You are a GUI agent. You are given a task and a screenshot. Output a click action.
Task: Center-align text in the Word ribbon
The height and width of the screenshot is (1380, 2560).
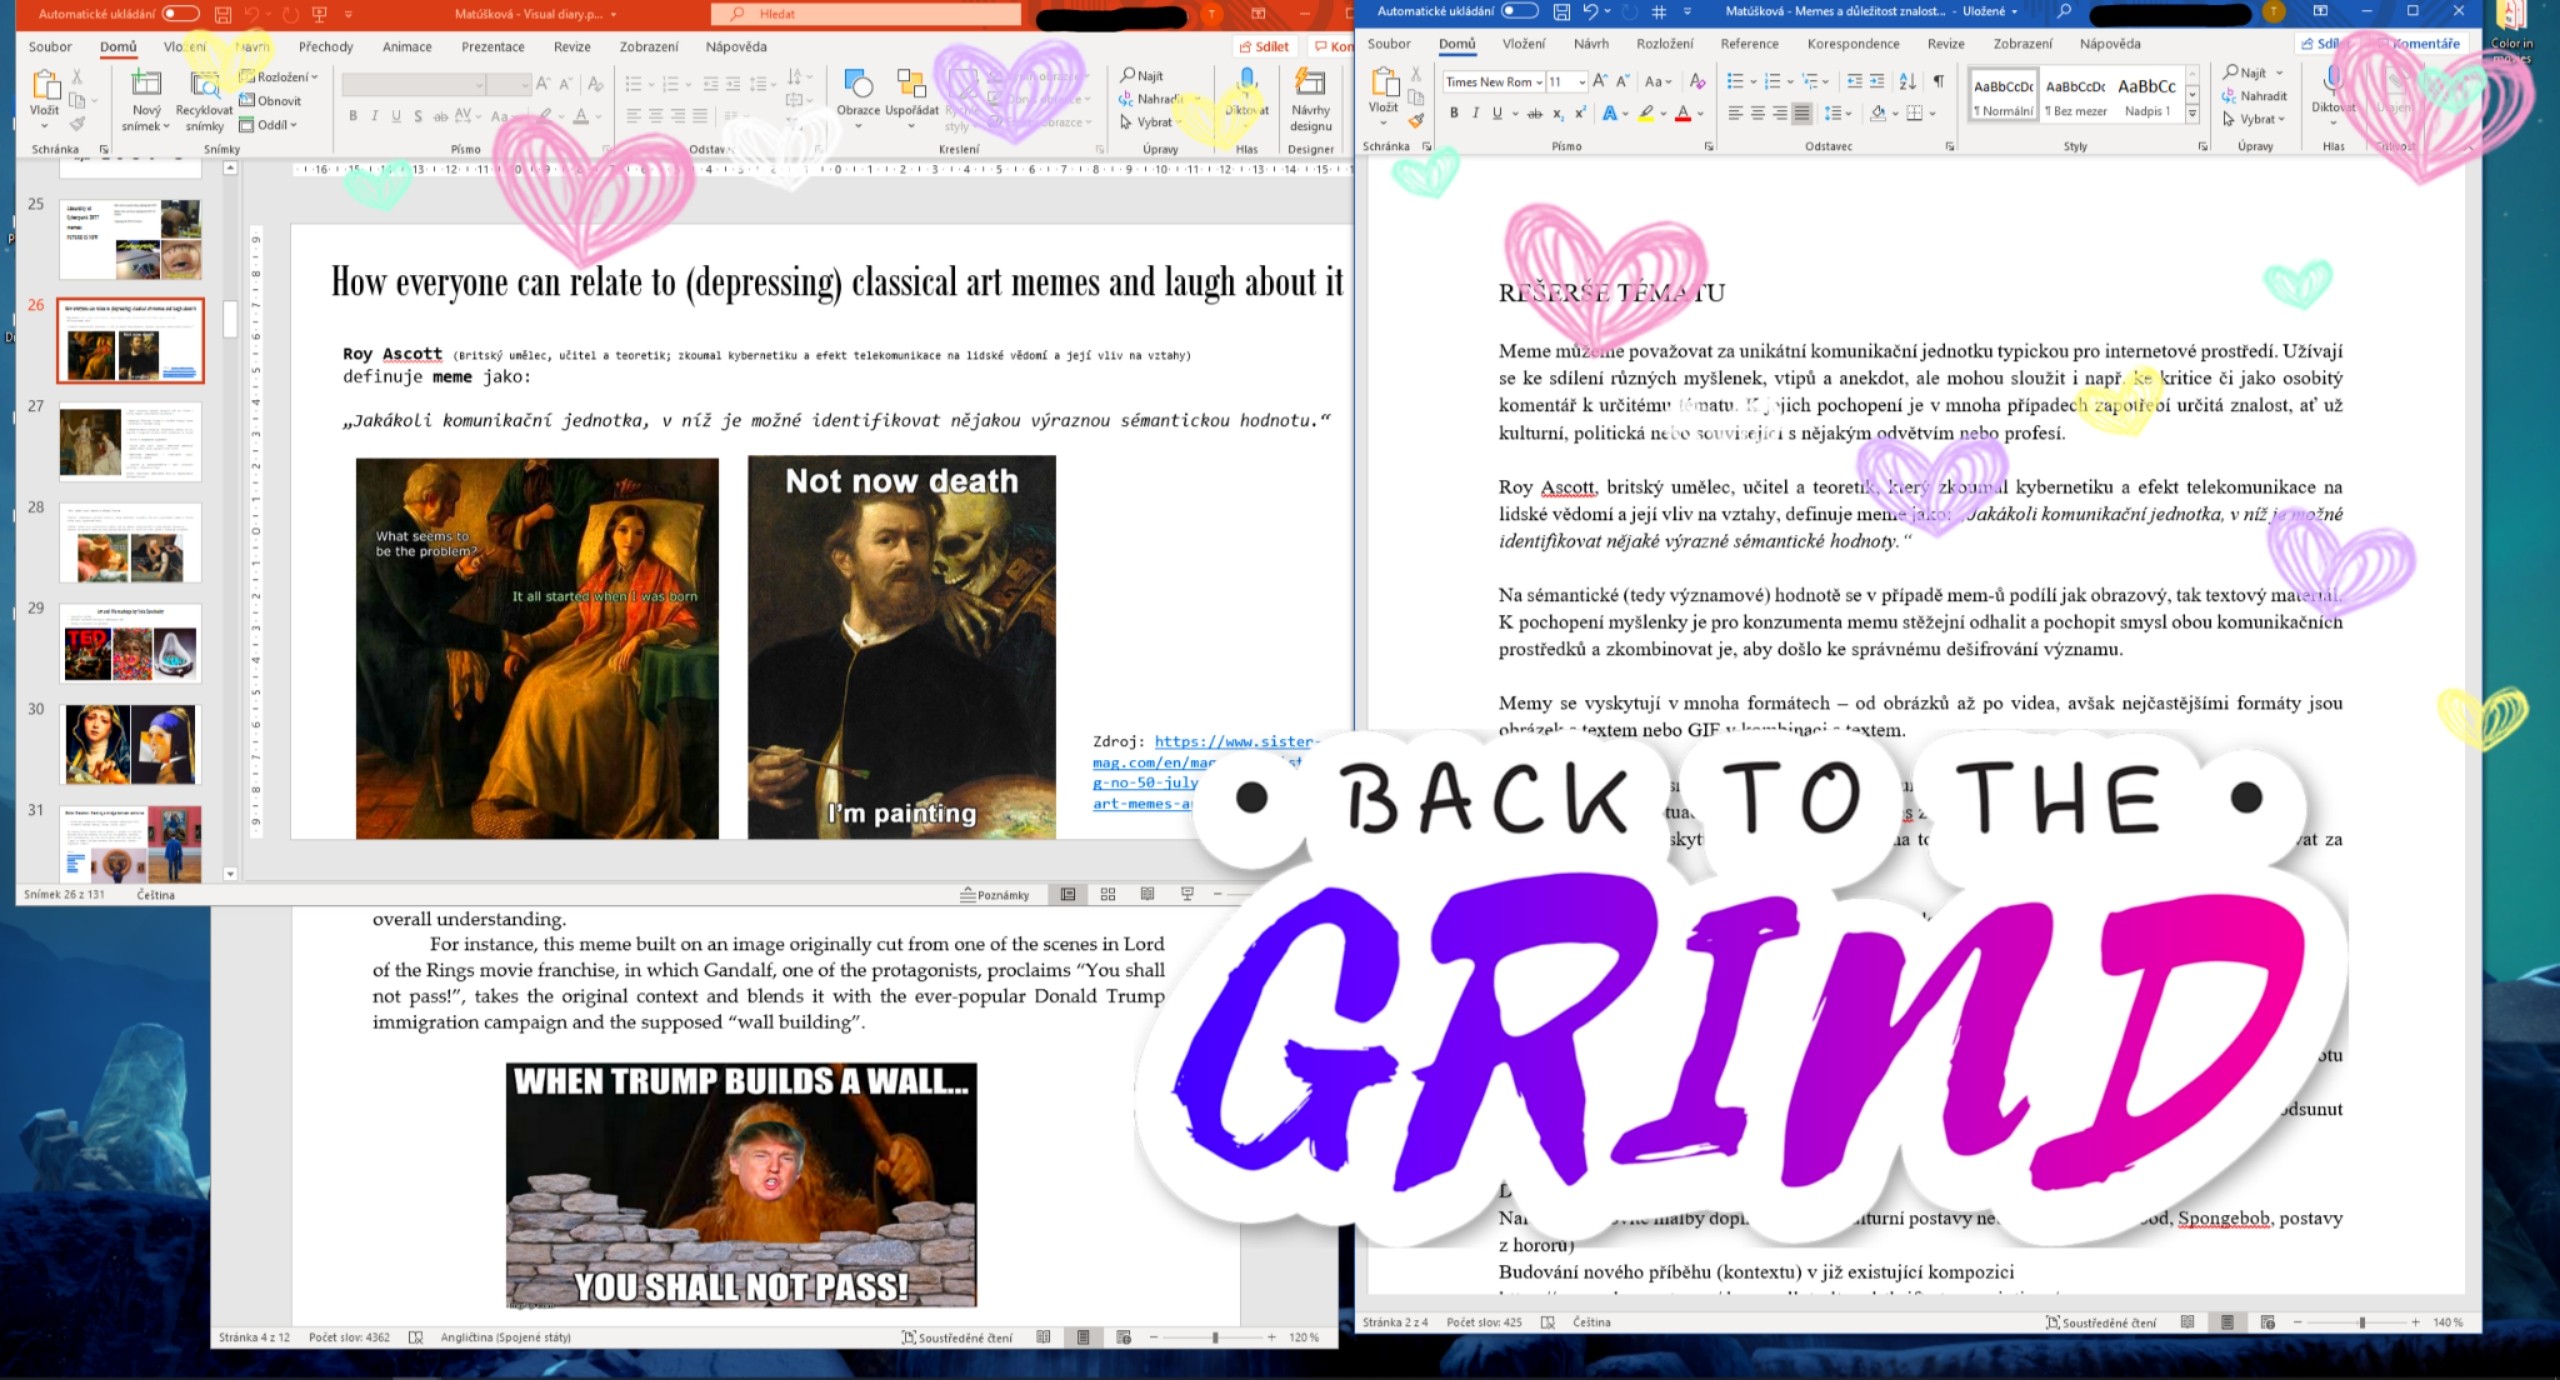1757,113
